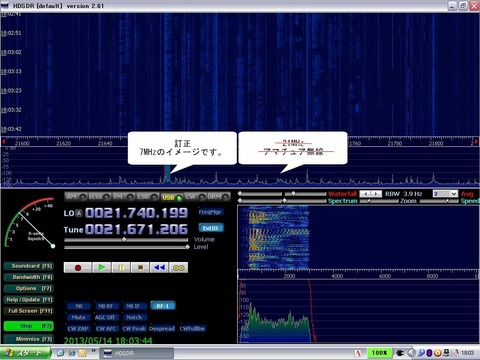Image resolution: width=480 pixels, height=360 pixels.
Task: Expand quick launch chevron in taskbar
Action: 94,351
